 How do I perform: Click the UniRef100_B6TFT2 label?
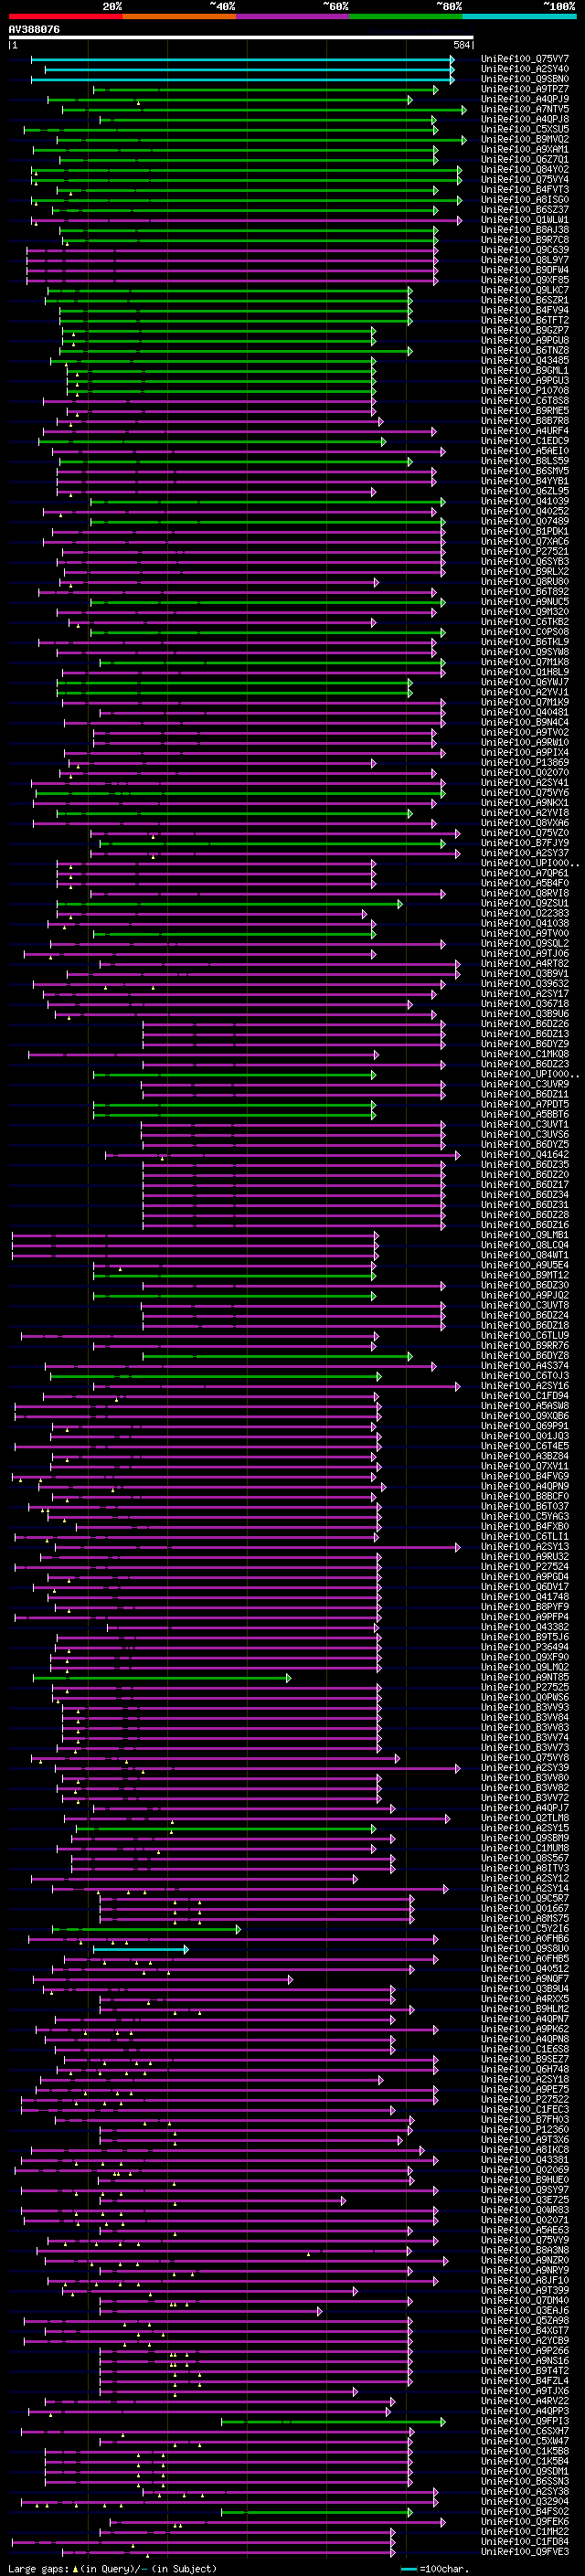525,320
